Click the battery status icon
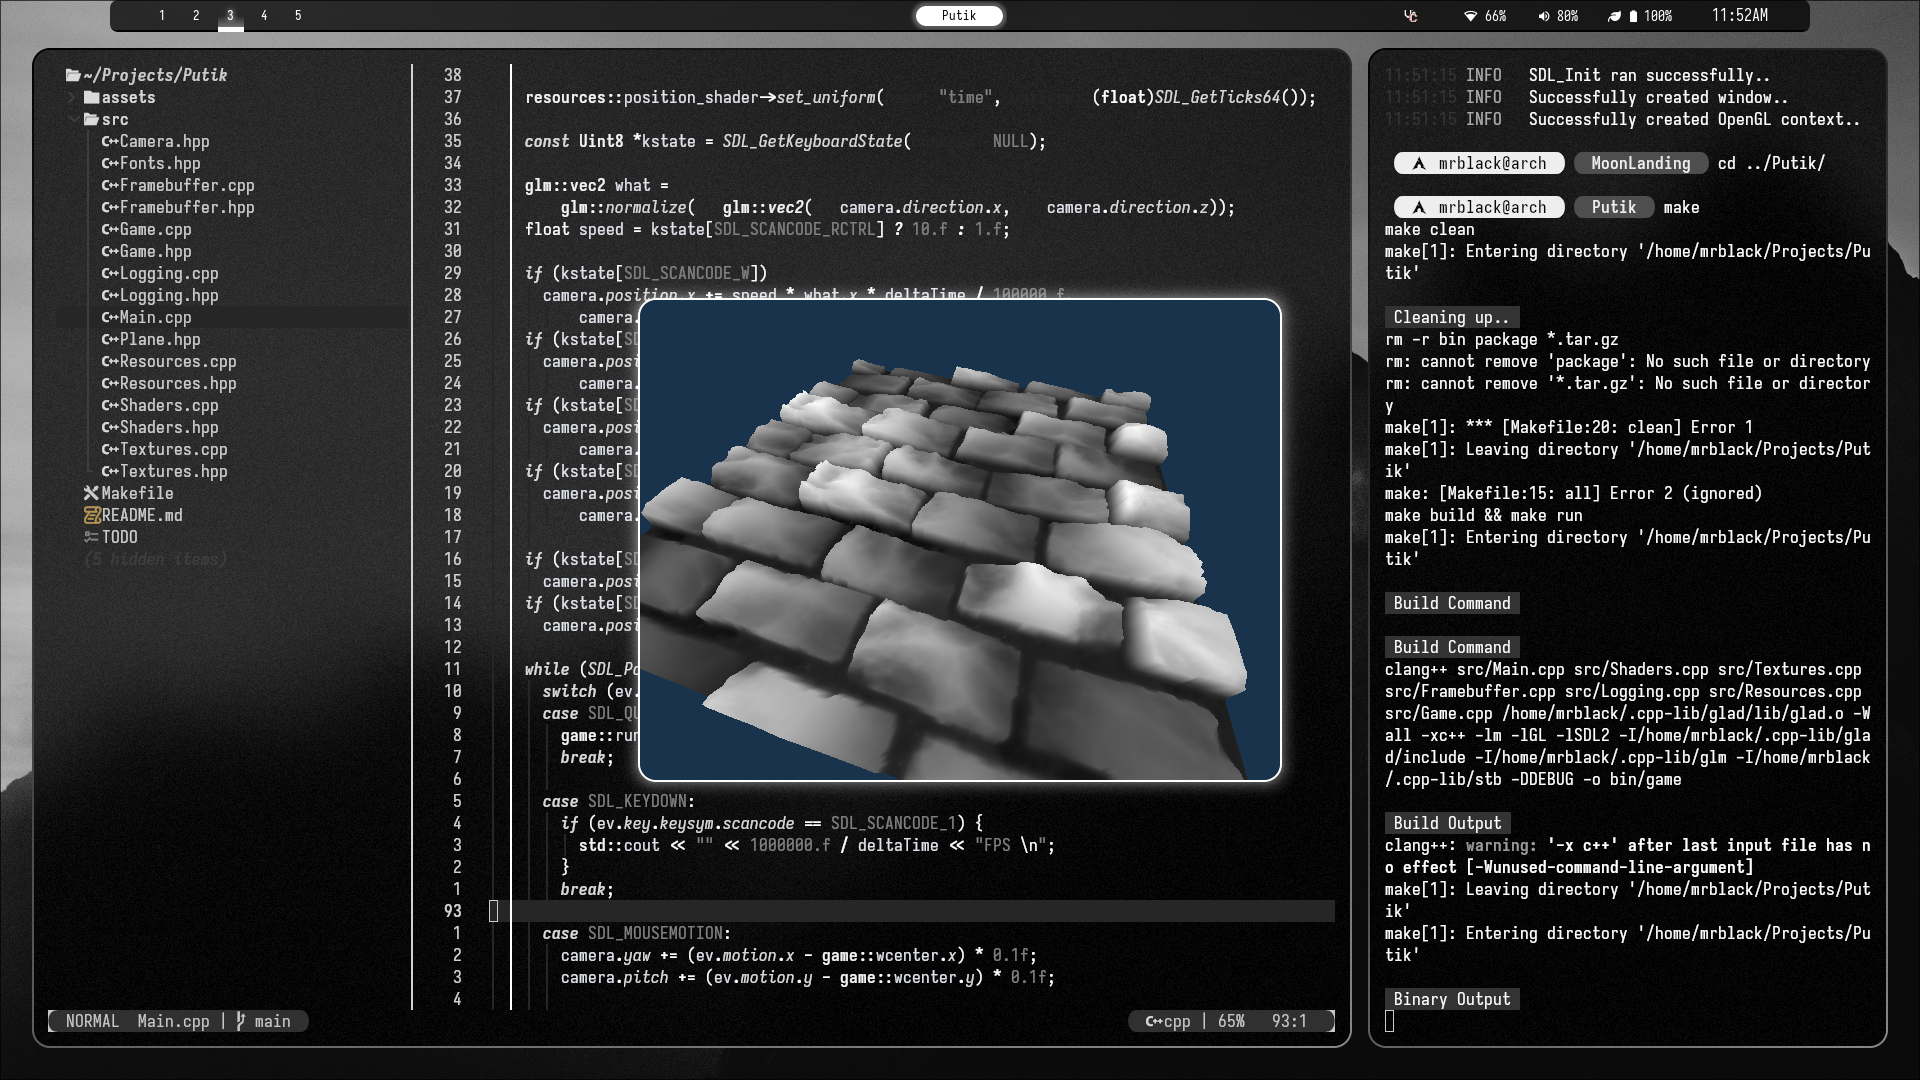Screen dimensions: 1920x1080 1634,16
